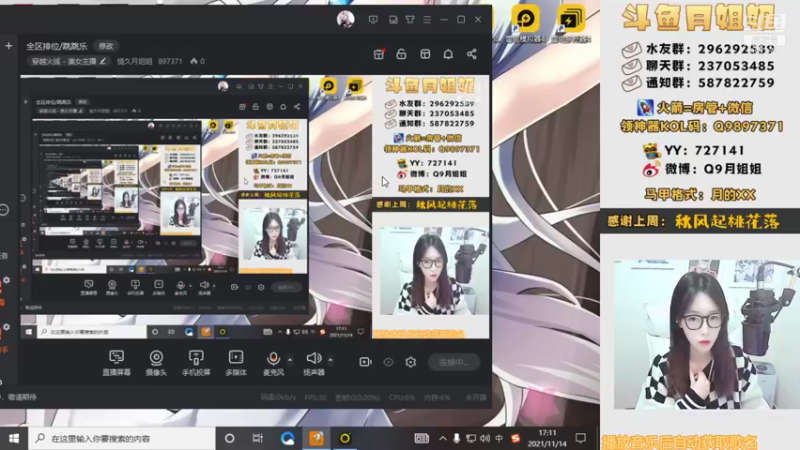The height and width of the screenshot is (450, 800).
Task: Open the left yellow circular-logo desktop shortcut
Action: 526,22
